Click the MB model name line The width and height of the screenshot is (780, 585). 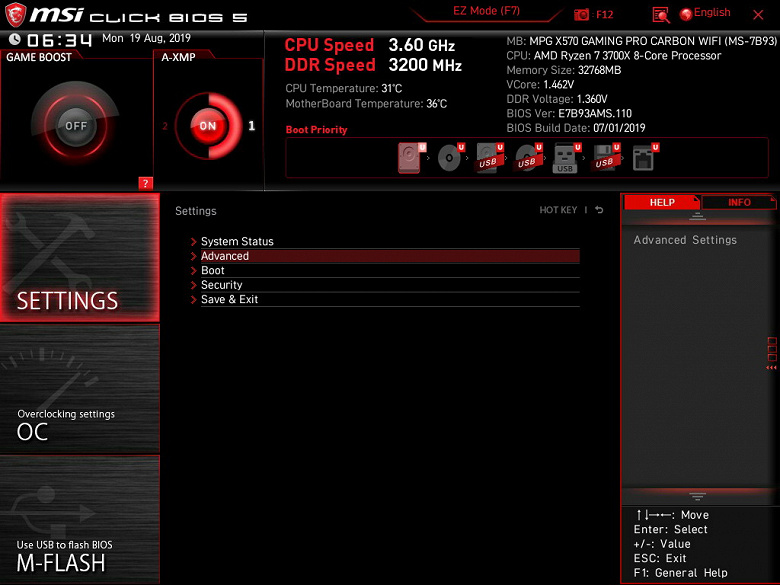pos(642,41)
